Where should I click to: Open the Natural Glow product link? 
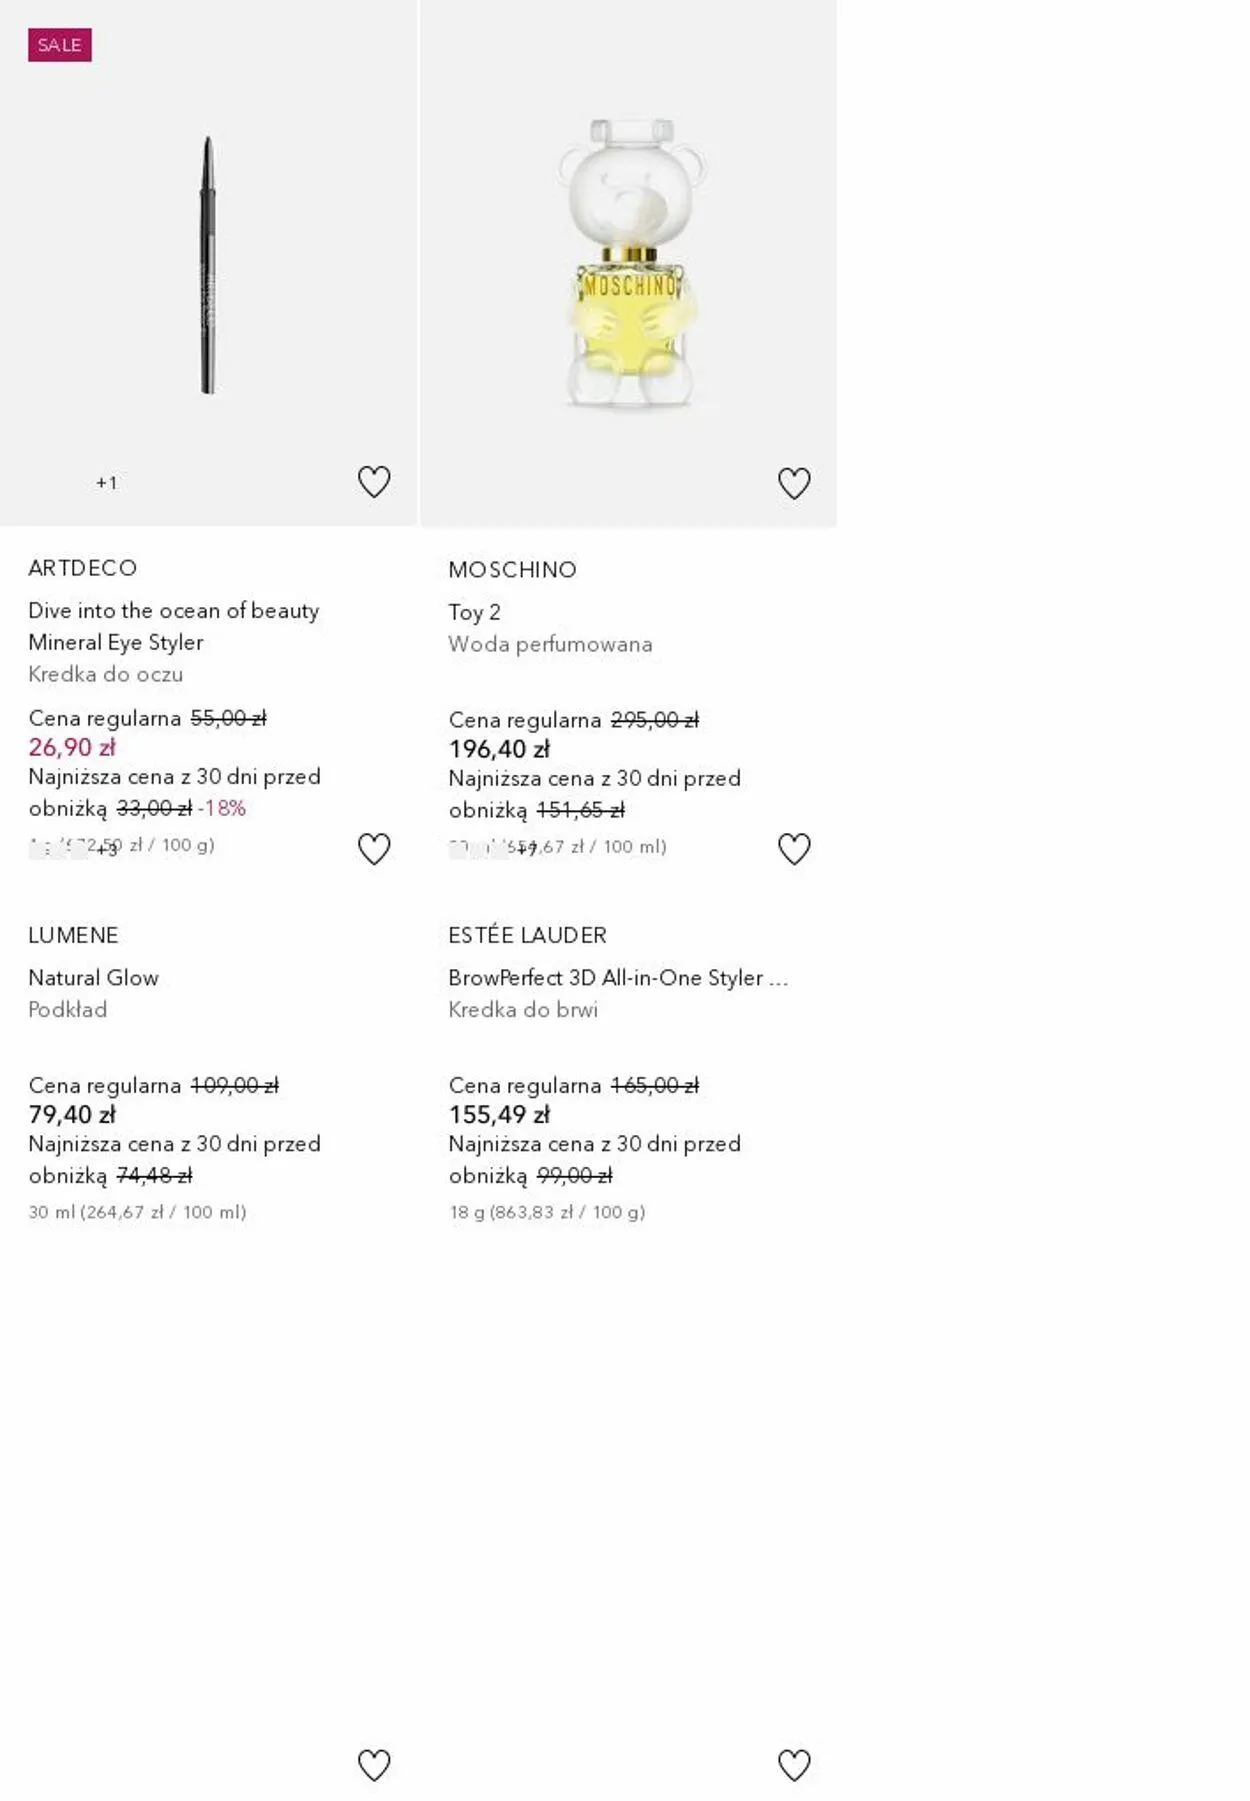(93, 978)
